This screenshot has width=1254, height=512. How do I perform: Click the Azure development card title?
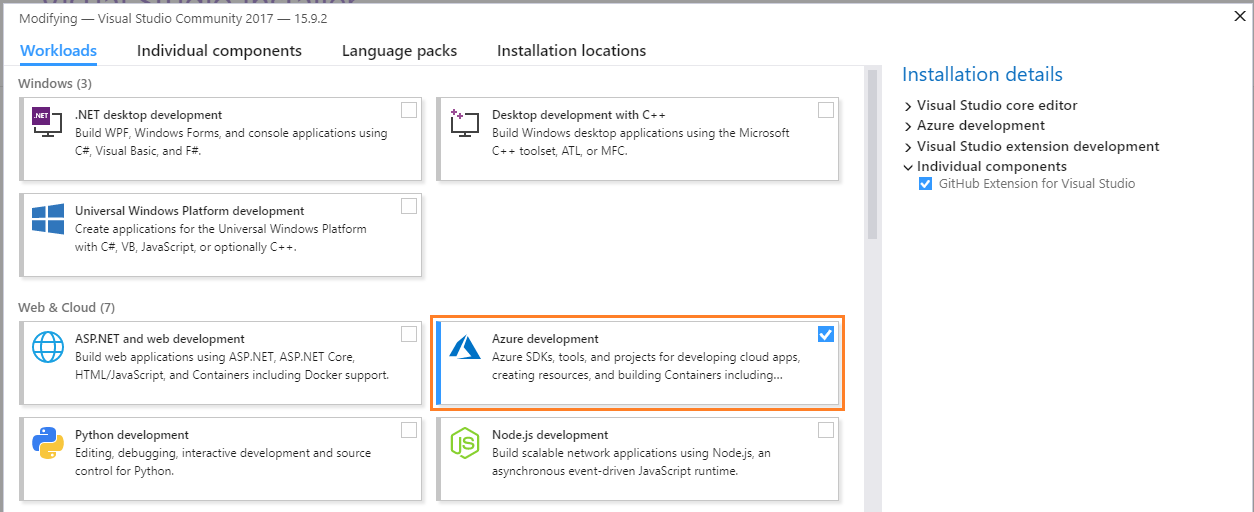[545, 339]
